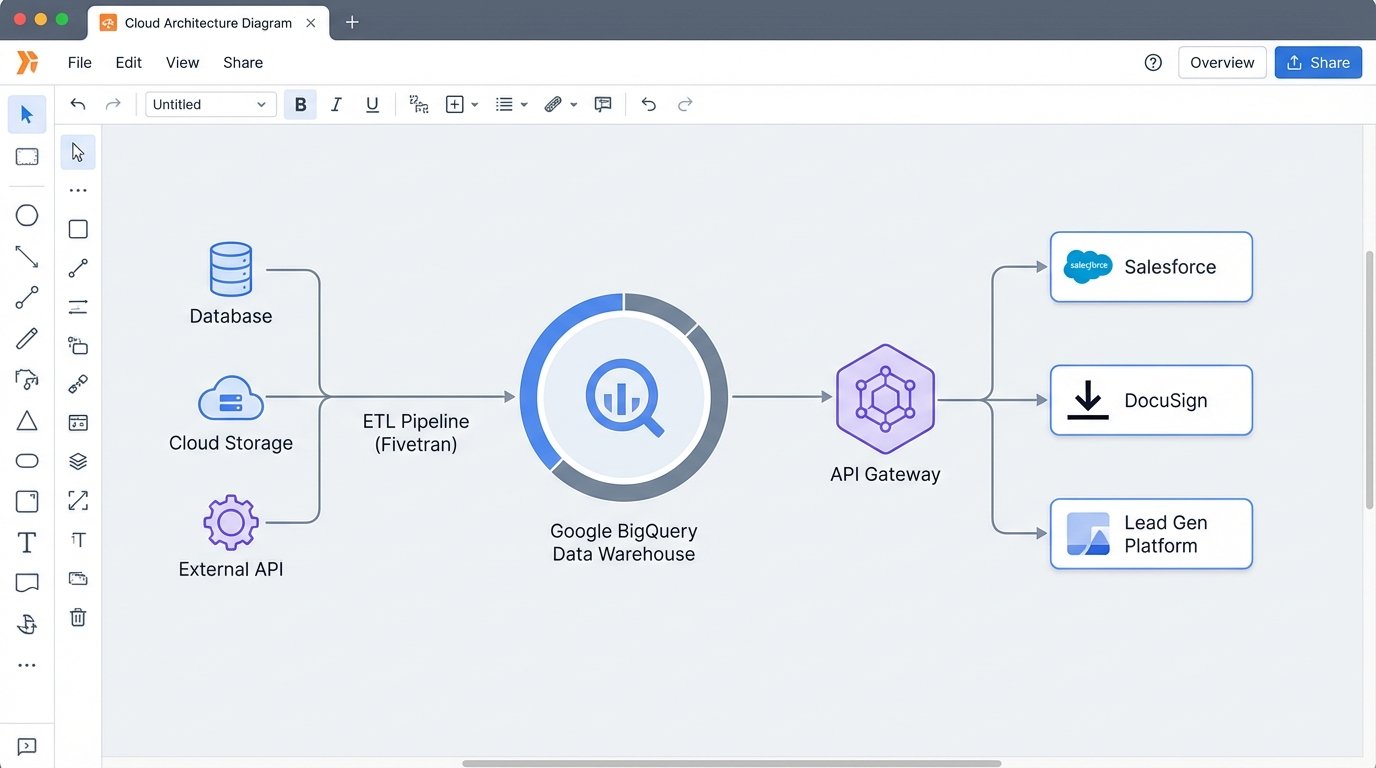Select the Pencil drawing tool
Screen dimensions: 1376x768
tap(27, 338)
